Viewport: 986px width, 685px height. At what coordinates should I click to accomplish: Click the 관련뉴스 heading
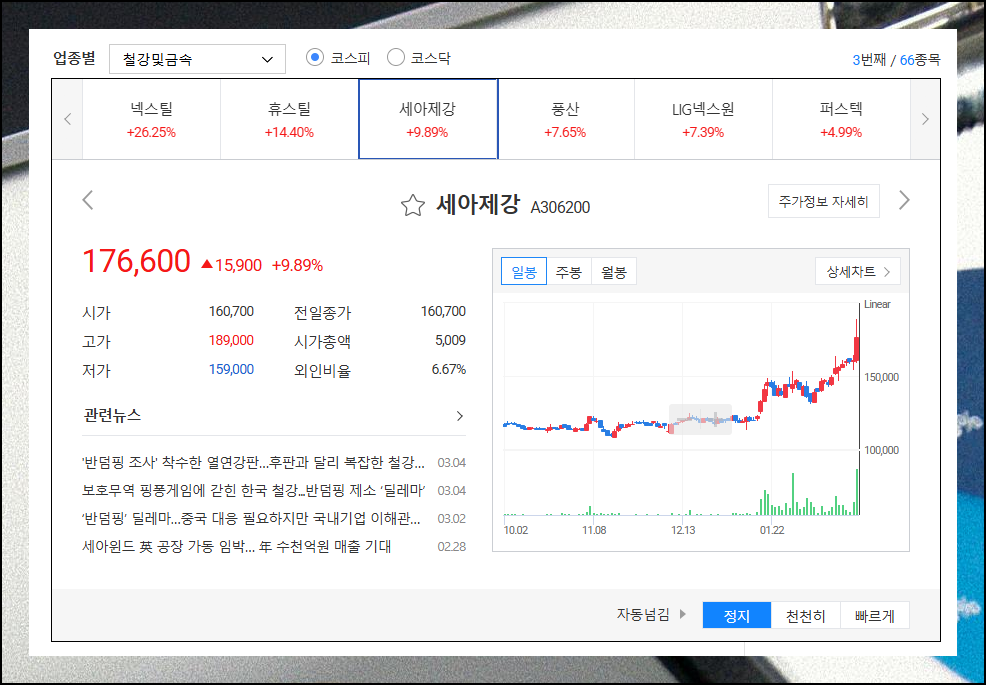point(112,415)
